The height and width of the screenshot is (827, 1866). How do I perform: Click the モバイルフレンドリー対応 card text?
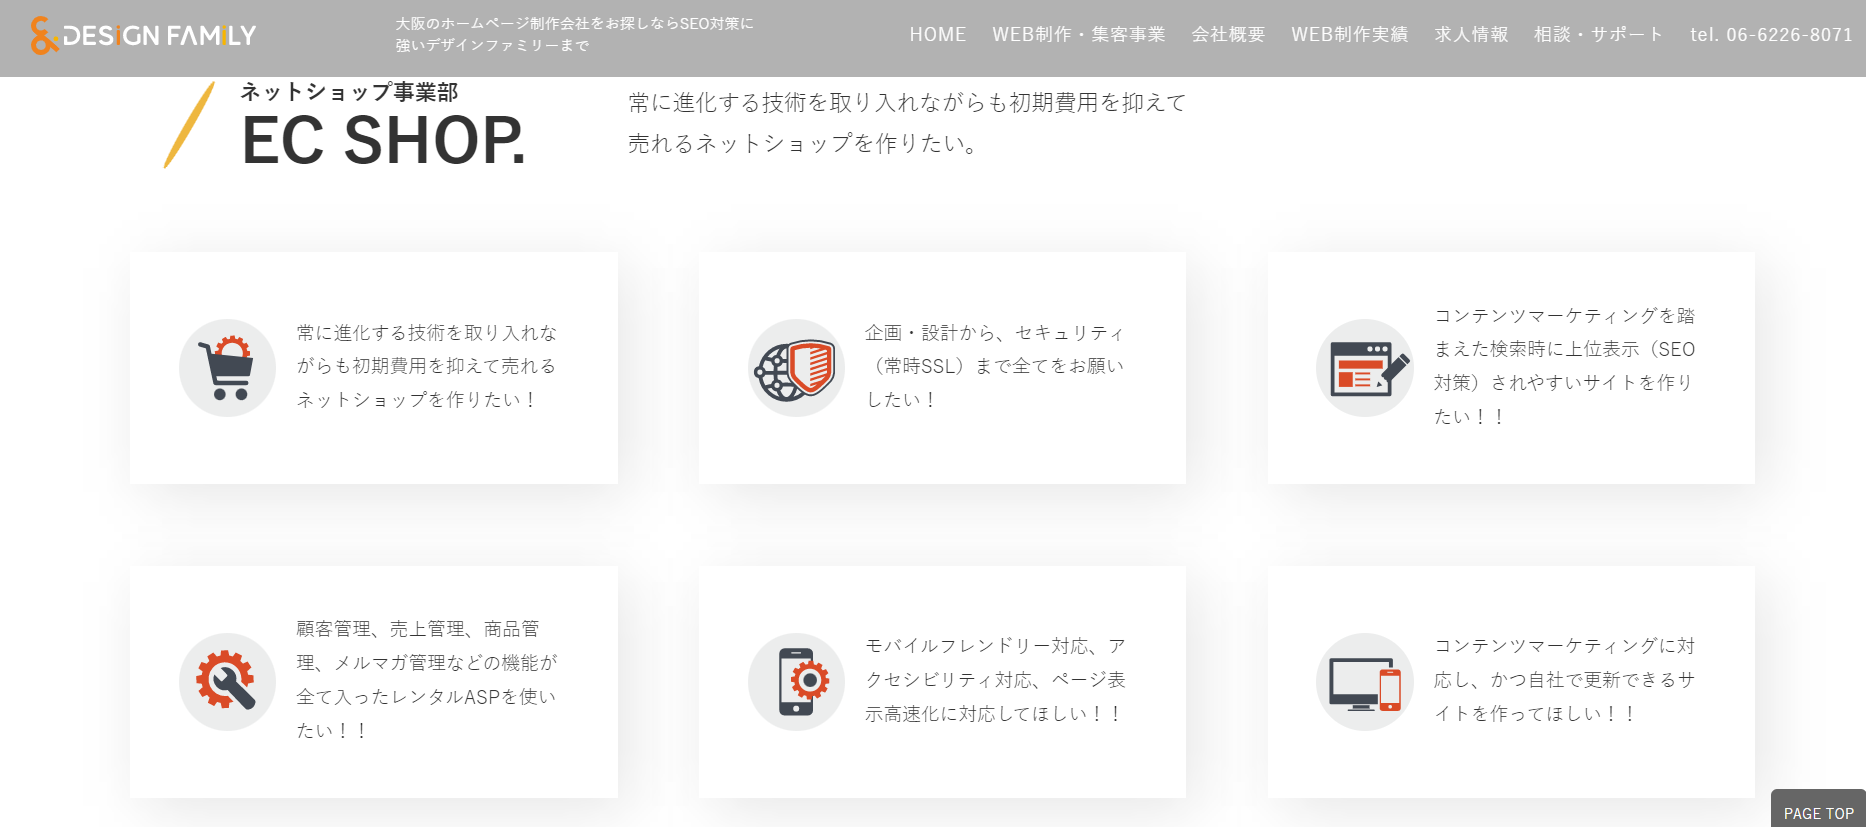pyautogui.click(x=994, y=679)
